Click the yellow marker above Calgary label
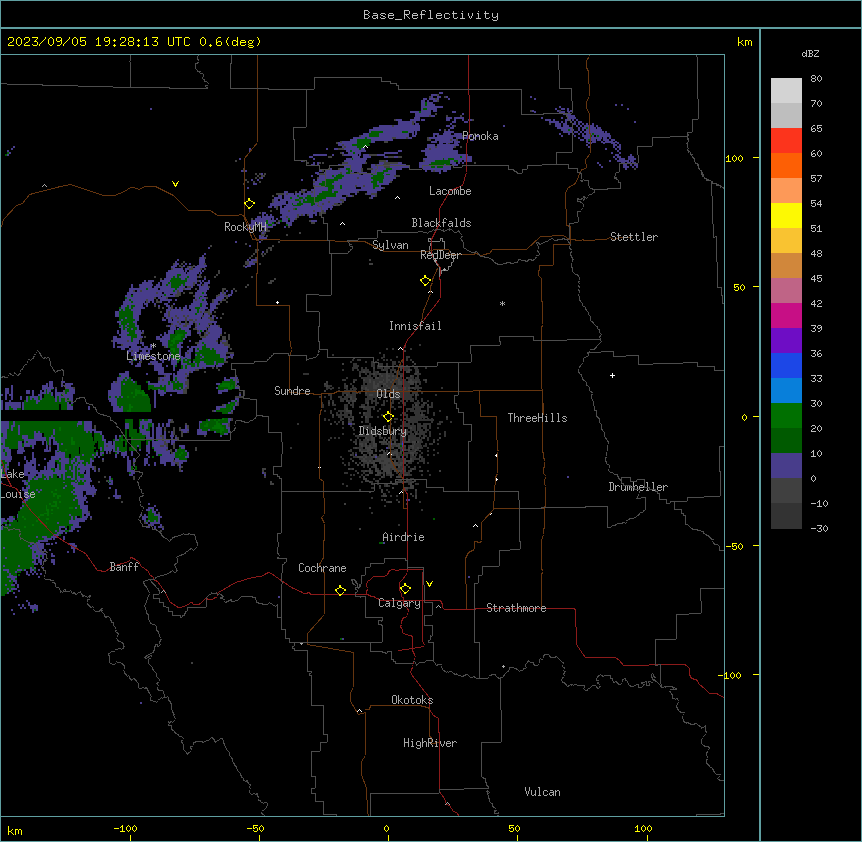This screenshot has width=862, height=842. click(x=405, y=589)
